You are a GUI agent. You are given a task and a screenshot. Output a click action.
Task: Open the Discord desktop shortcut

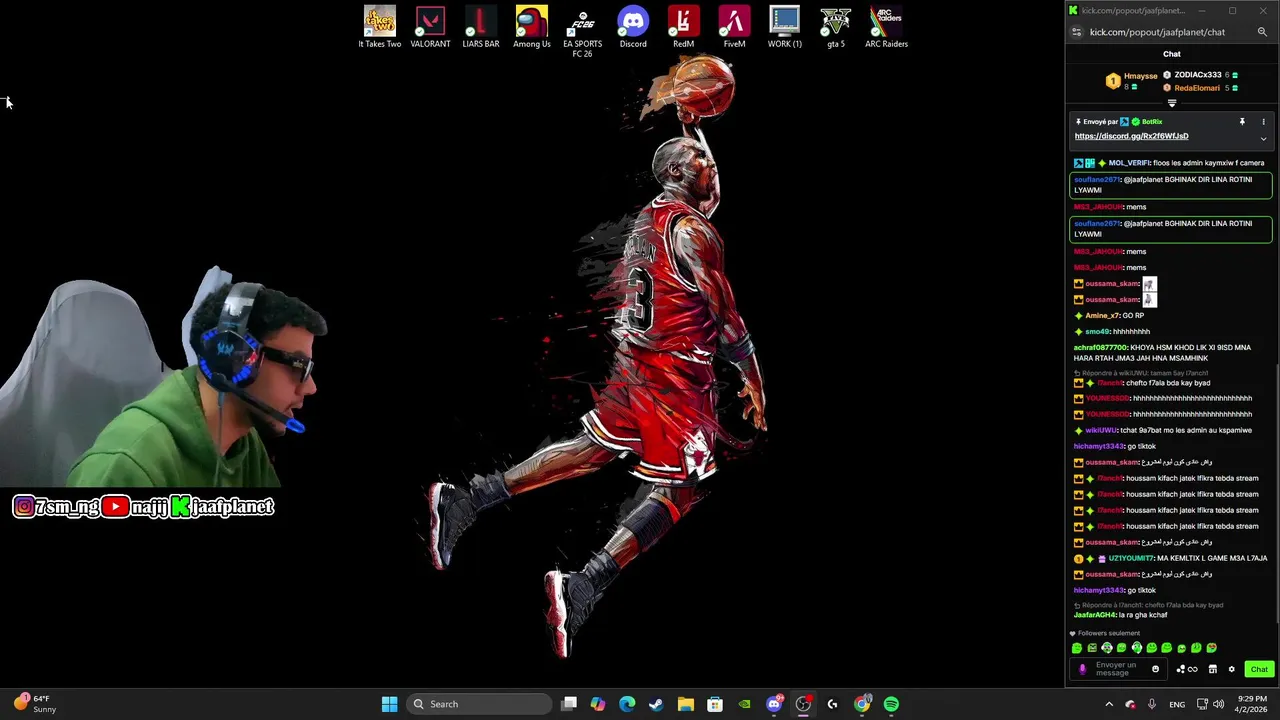click(x=633, y=27)
